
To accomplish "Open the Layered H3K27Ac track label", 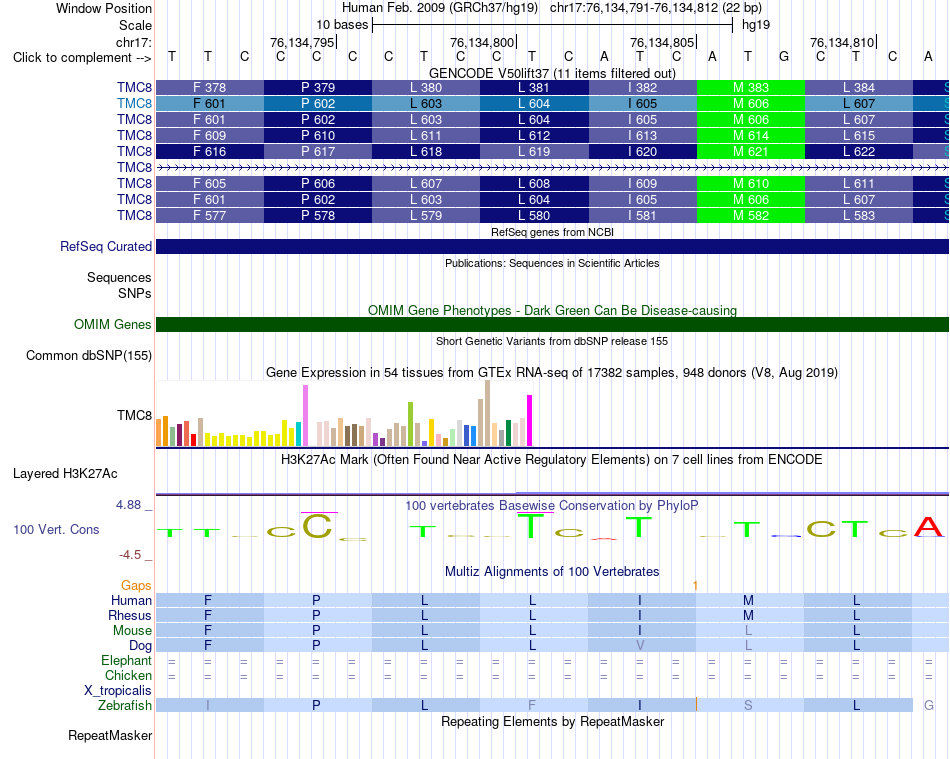I will (65, 474).
